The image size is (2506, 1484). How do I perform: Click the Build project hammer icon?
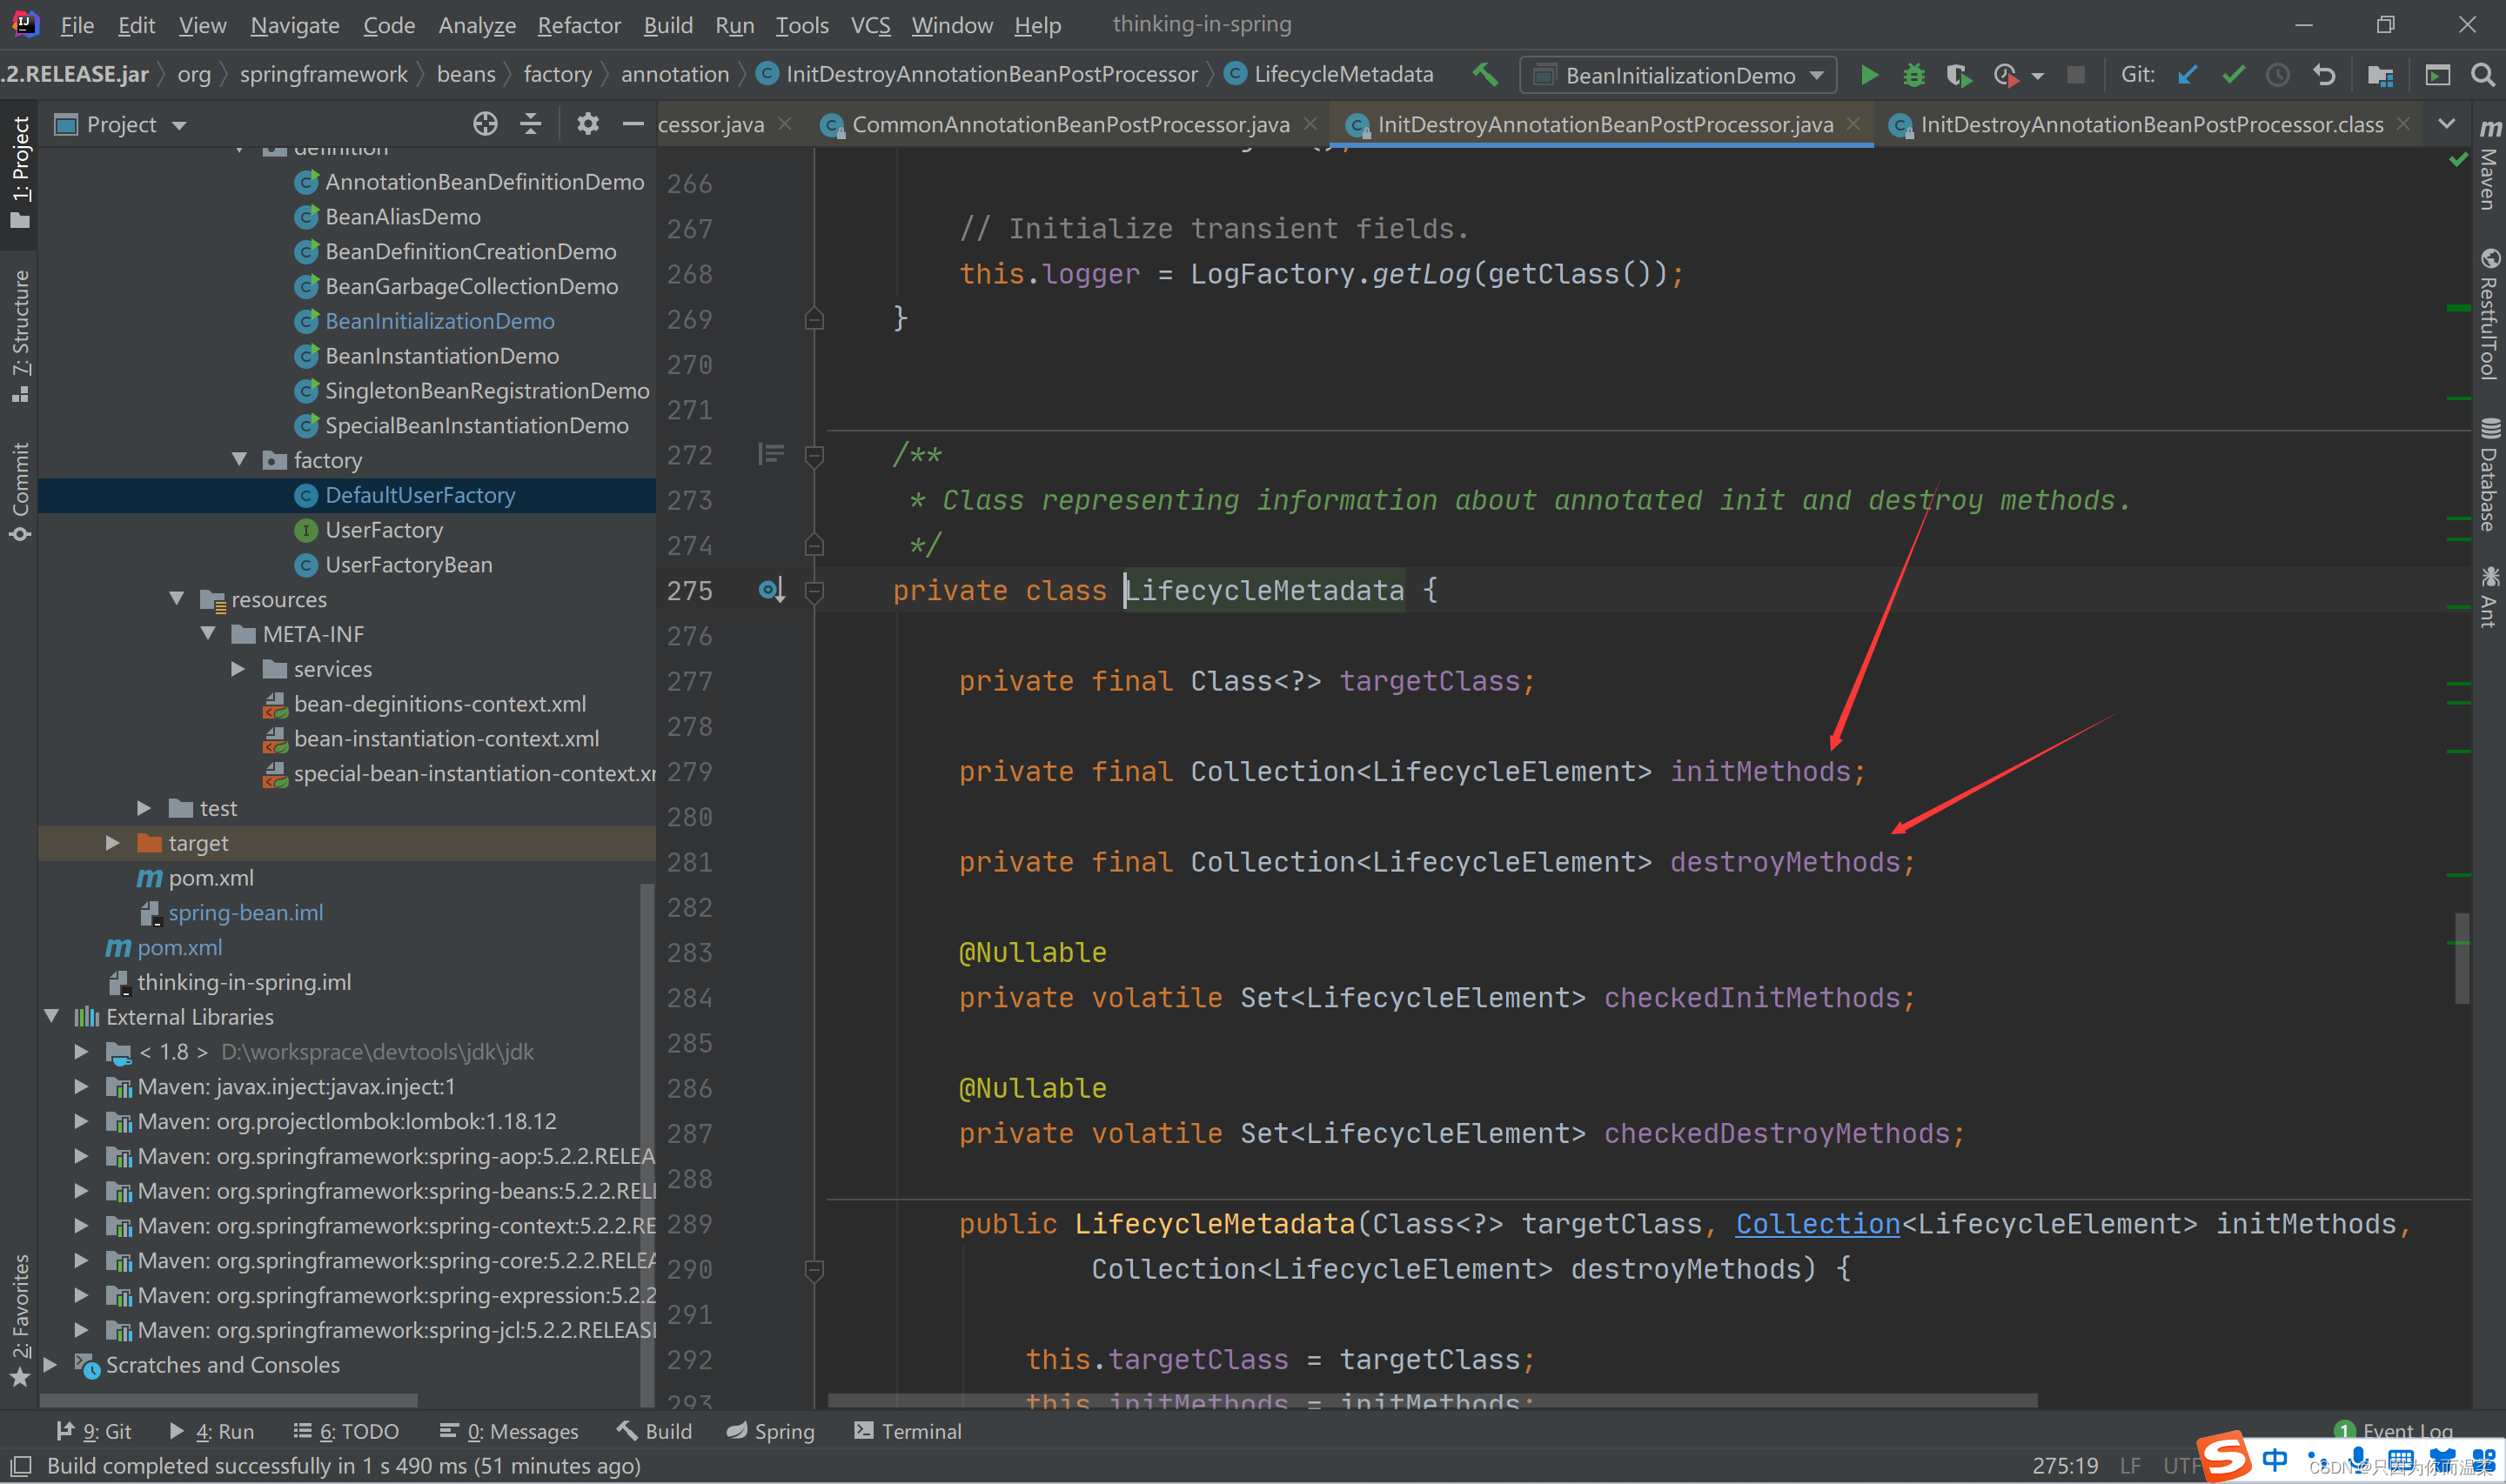tap(1485, 75)
